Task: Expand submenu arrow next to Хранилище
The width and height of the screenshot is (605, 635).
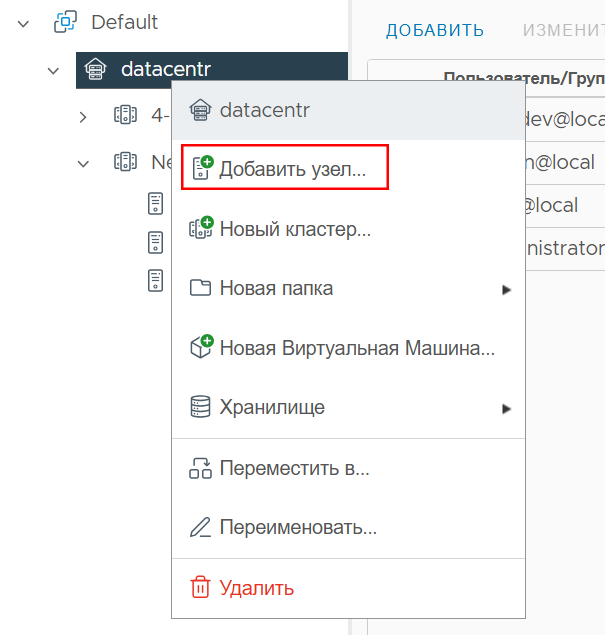Action: pyautogui.click(x=506, y=409)
